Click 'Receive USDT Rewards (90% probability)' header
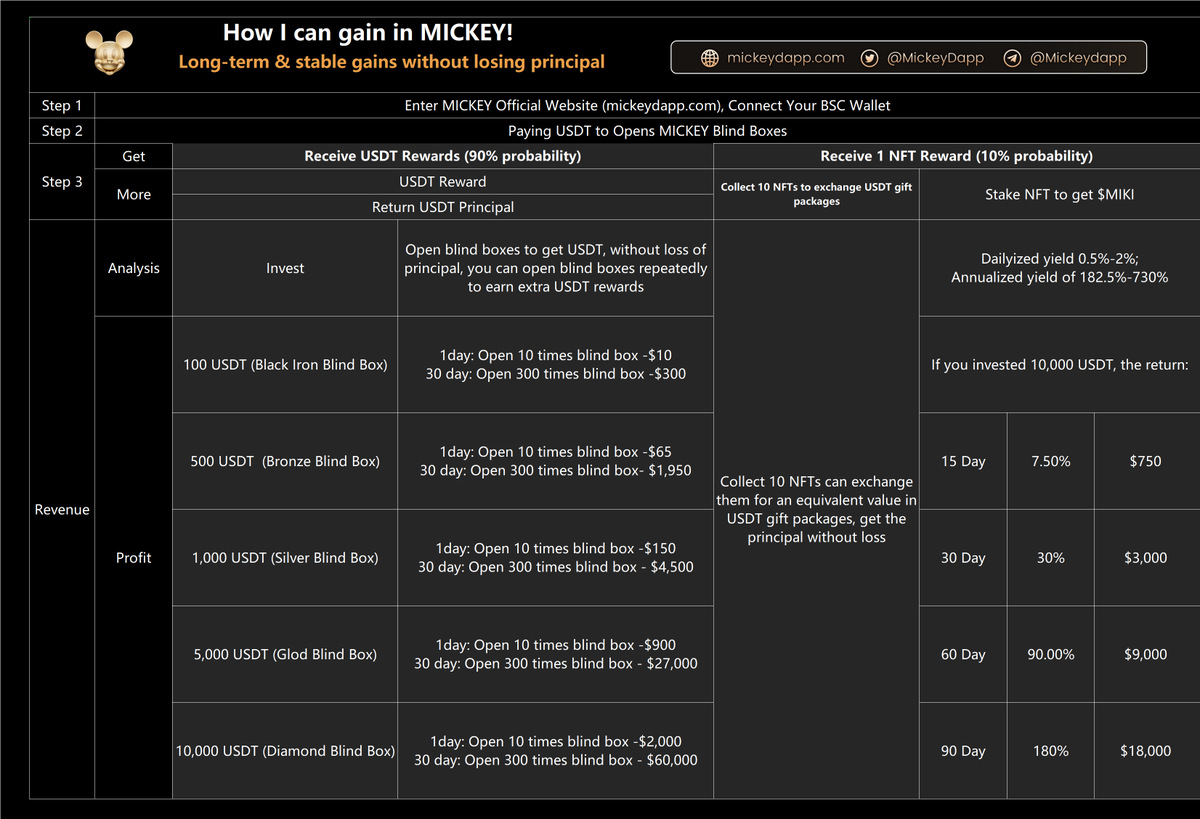This screenshot has height=819, width=1200. (x=442, y=156)
